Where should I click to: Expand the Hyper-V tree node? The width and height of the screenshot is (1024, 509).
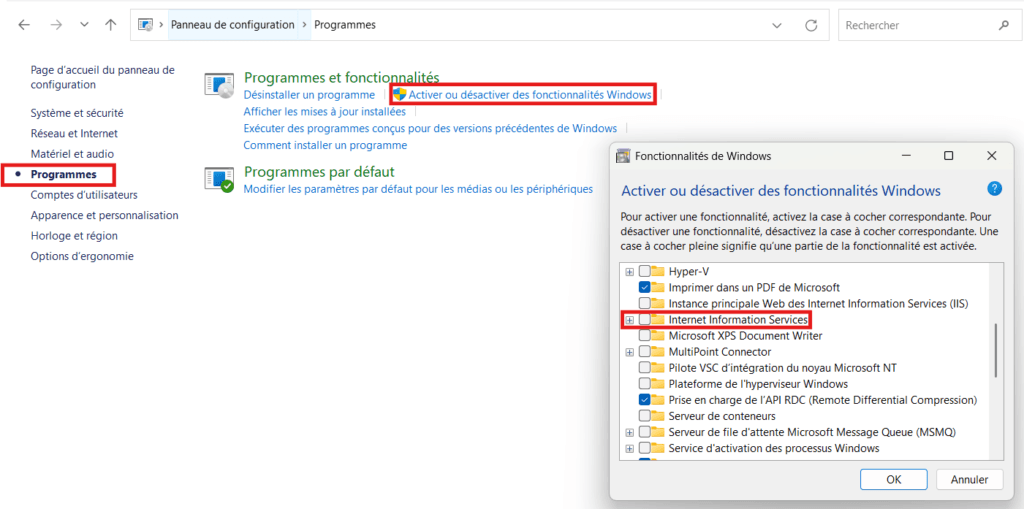[x=630, y=271]
